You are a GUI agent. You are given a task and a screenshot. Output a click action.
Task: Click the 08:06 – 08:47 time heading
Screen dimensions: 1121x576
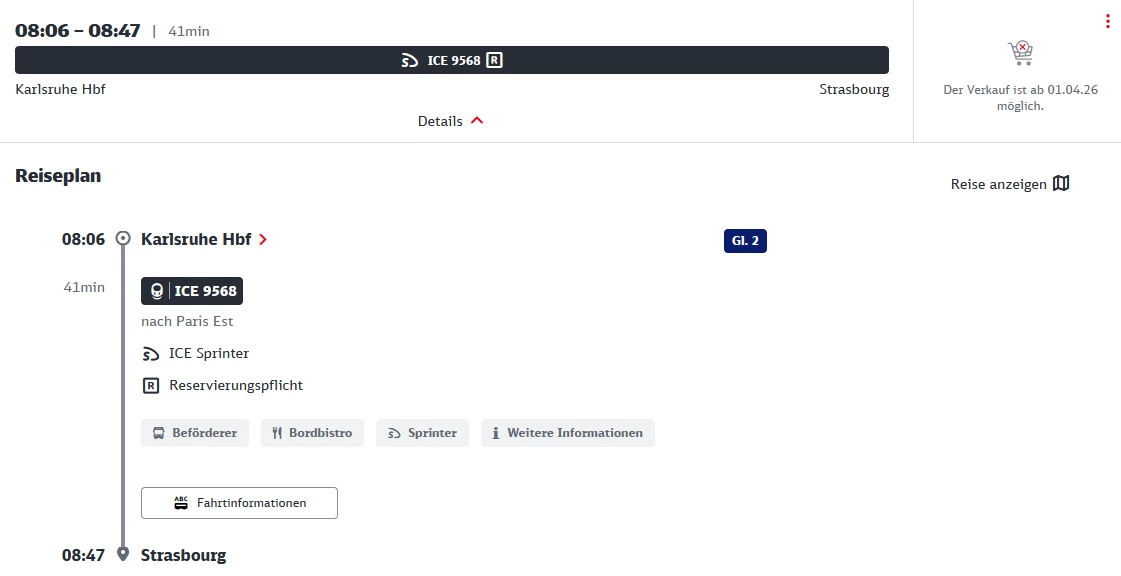[78, 31]
